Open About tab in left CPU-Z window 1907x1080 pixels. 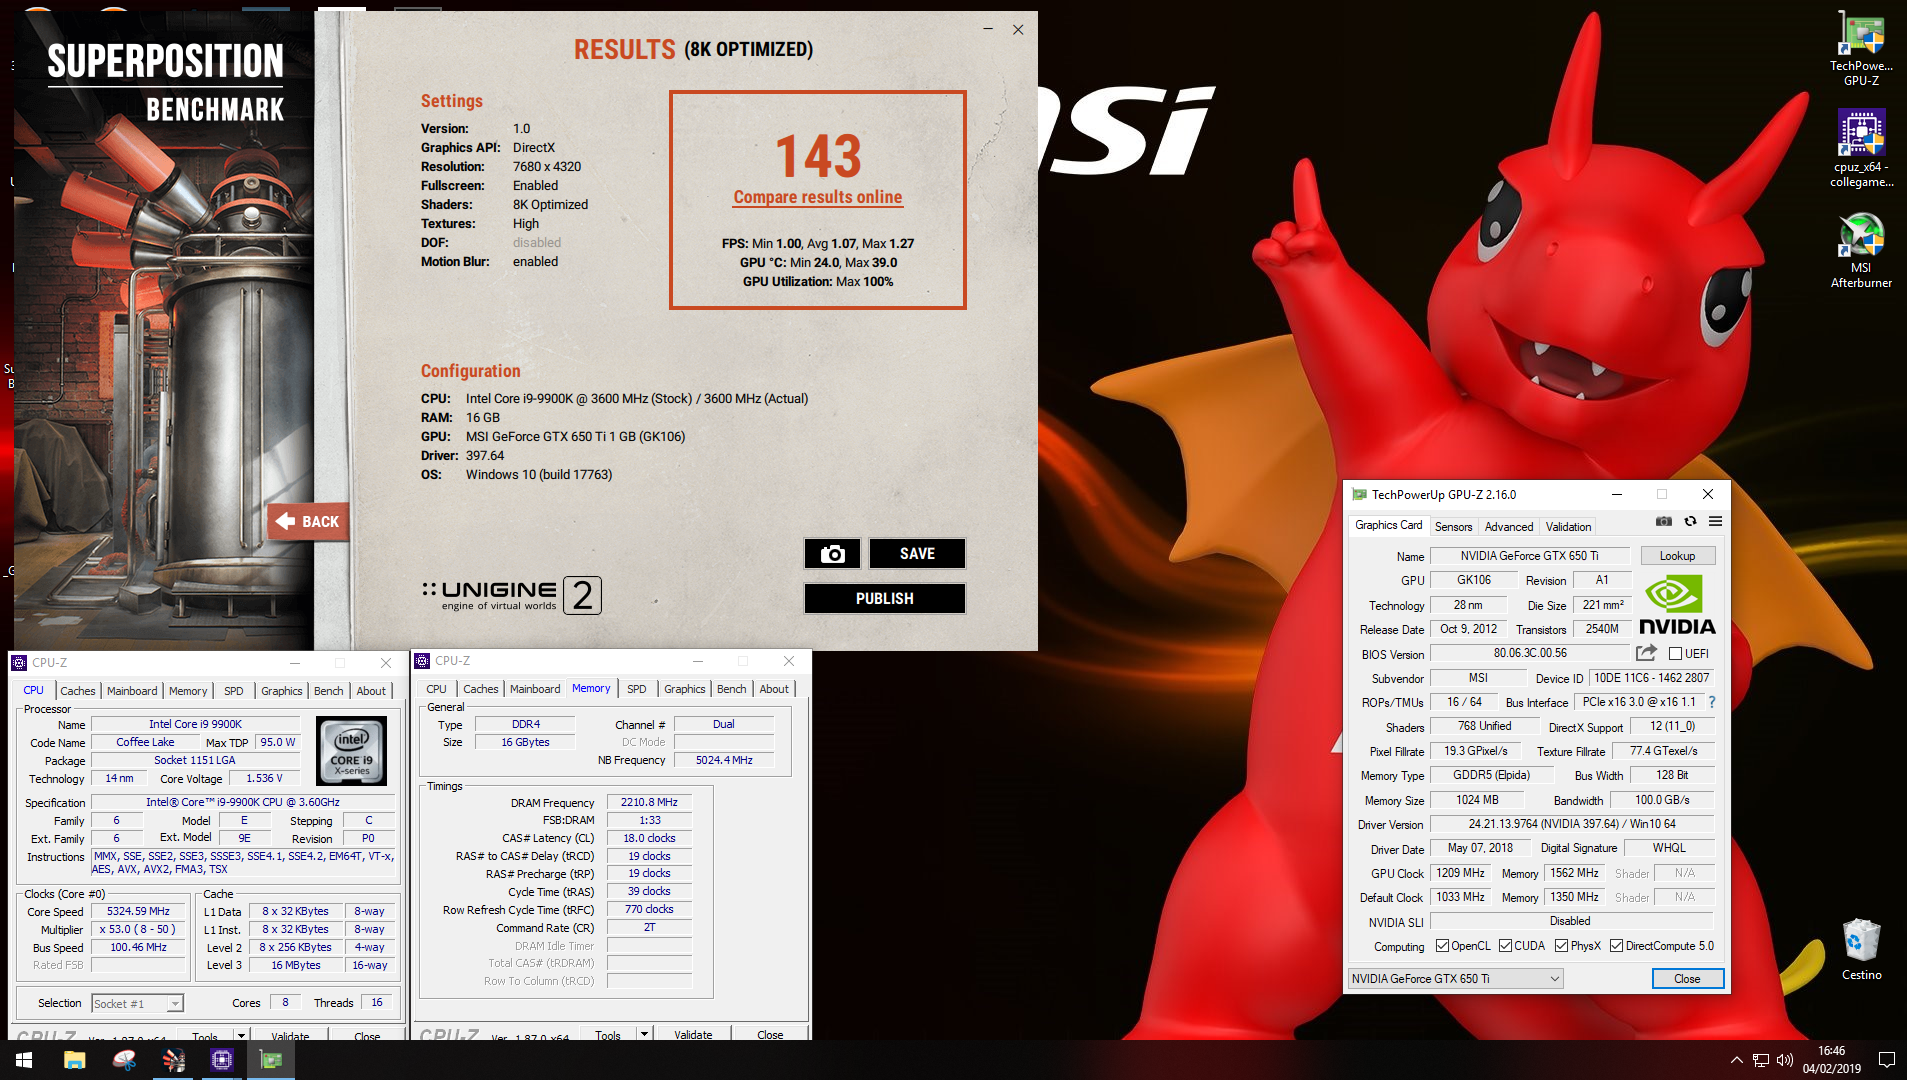pos(371,691)
